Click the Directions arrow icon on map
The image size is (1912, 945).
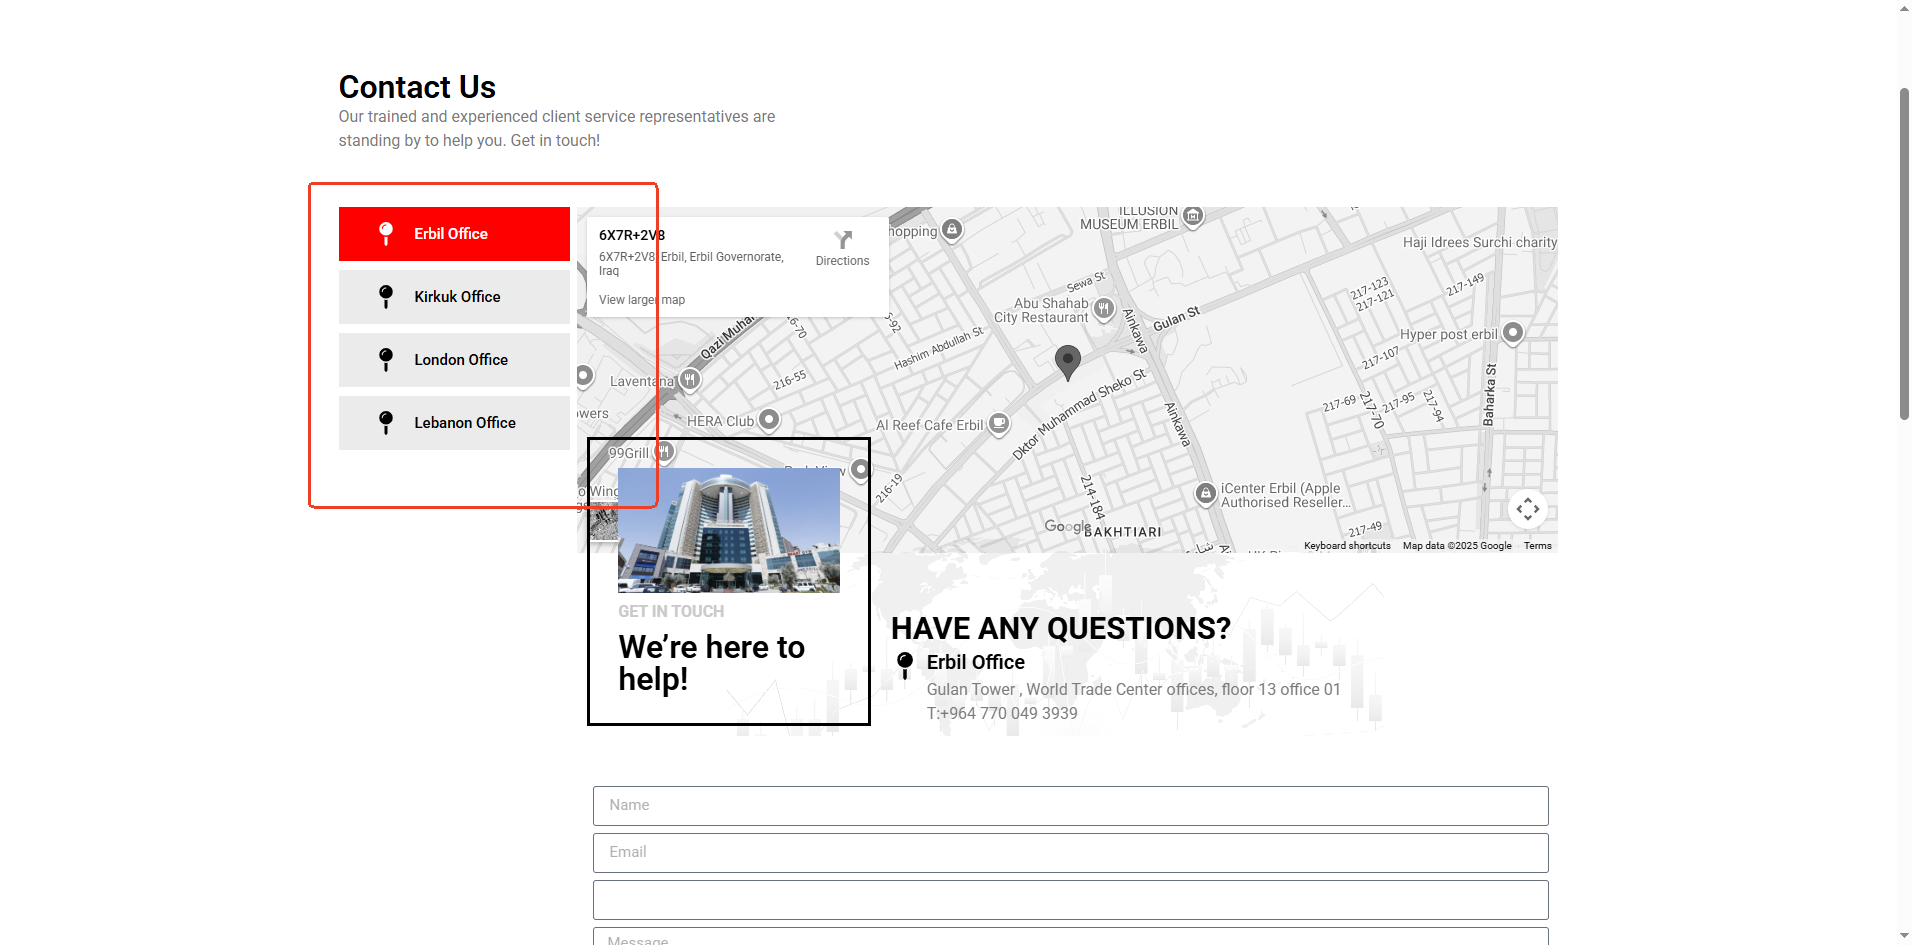(x=842, y=240)
